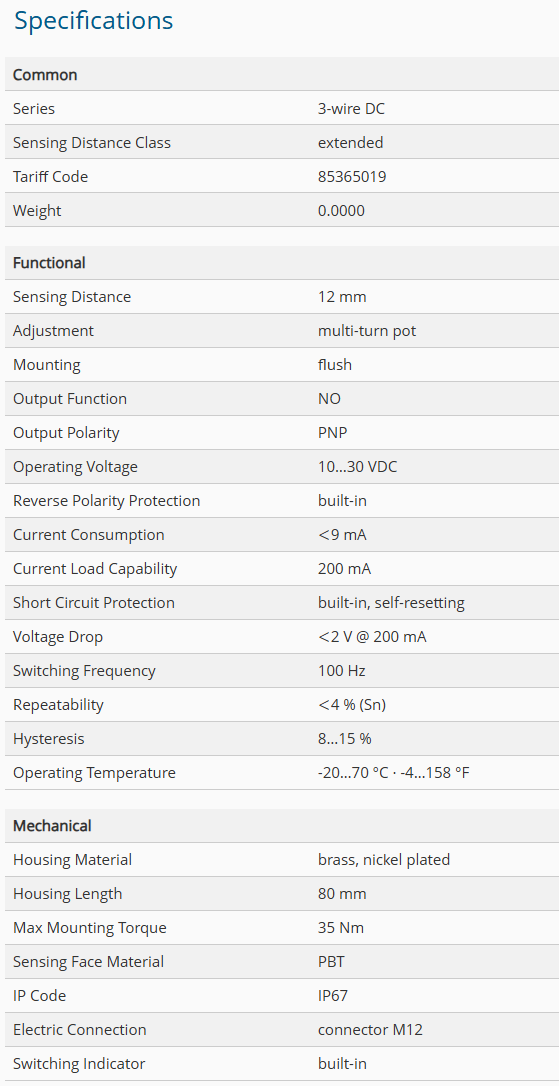This screenshot has width=559, height=1086.
Task: Select the Output Polarity PNP value
Action: point(332,433)
